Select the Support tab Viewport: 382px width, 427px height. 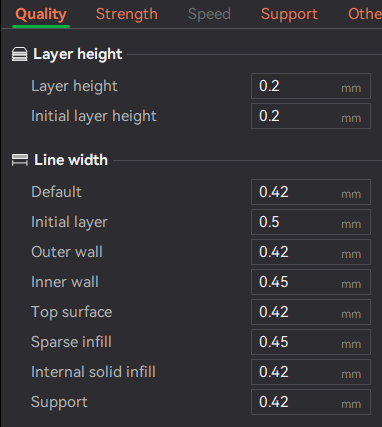click(x=289, y=14)
